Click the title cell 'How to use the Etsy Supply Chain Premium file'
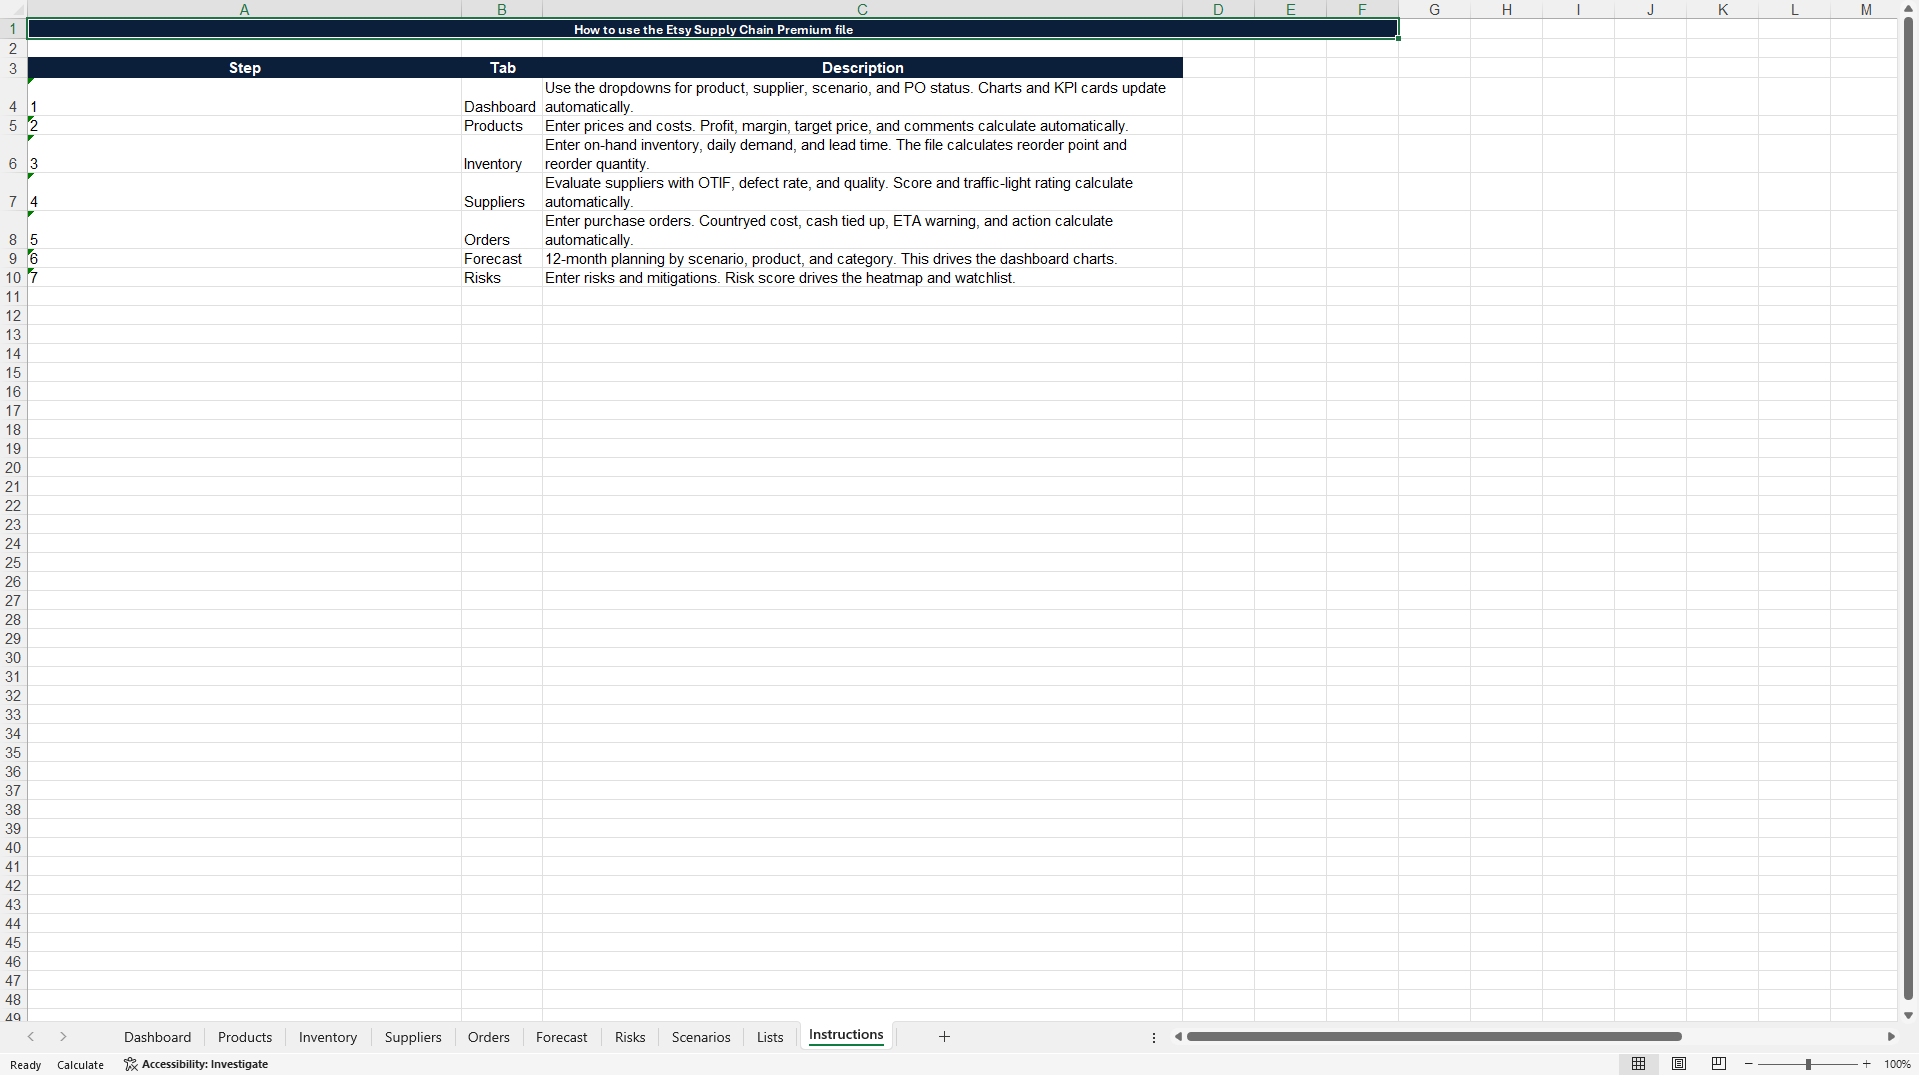The width and height of the screenshot is (1919, 1075). 713,29
